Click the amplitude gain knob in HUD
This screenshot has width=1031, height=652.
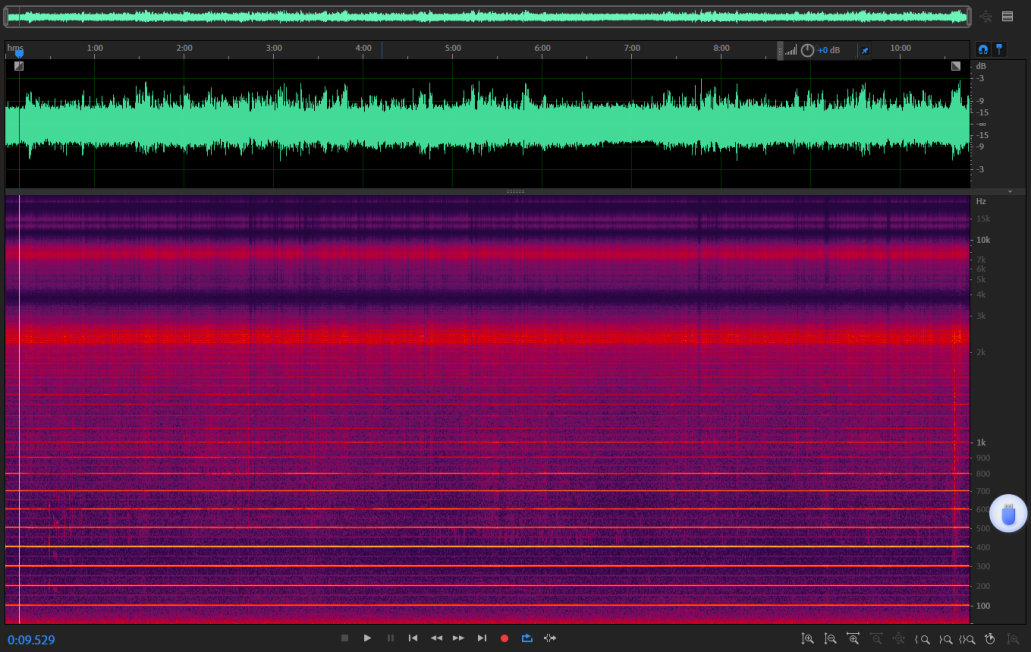pos(807,50)
